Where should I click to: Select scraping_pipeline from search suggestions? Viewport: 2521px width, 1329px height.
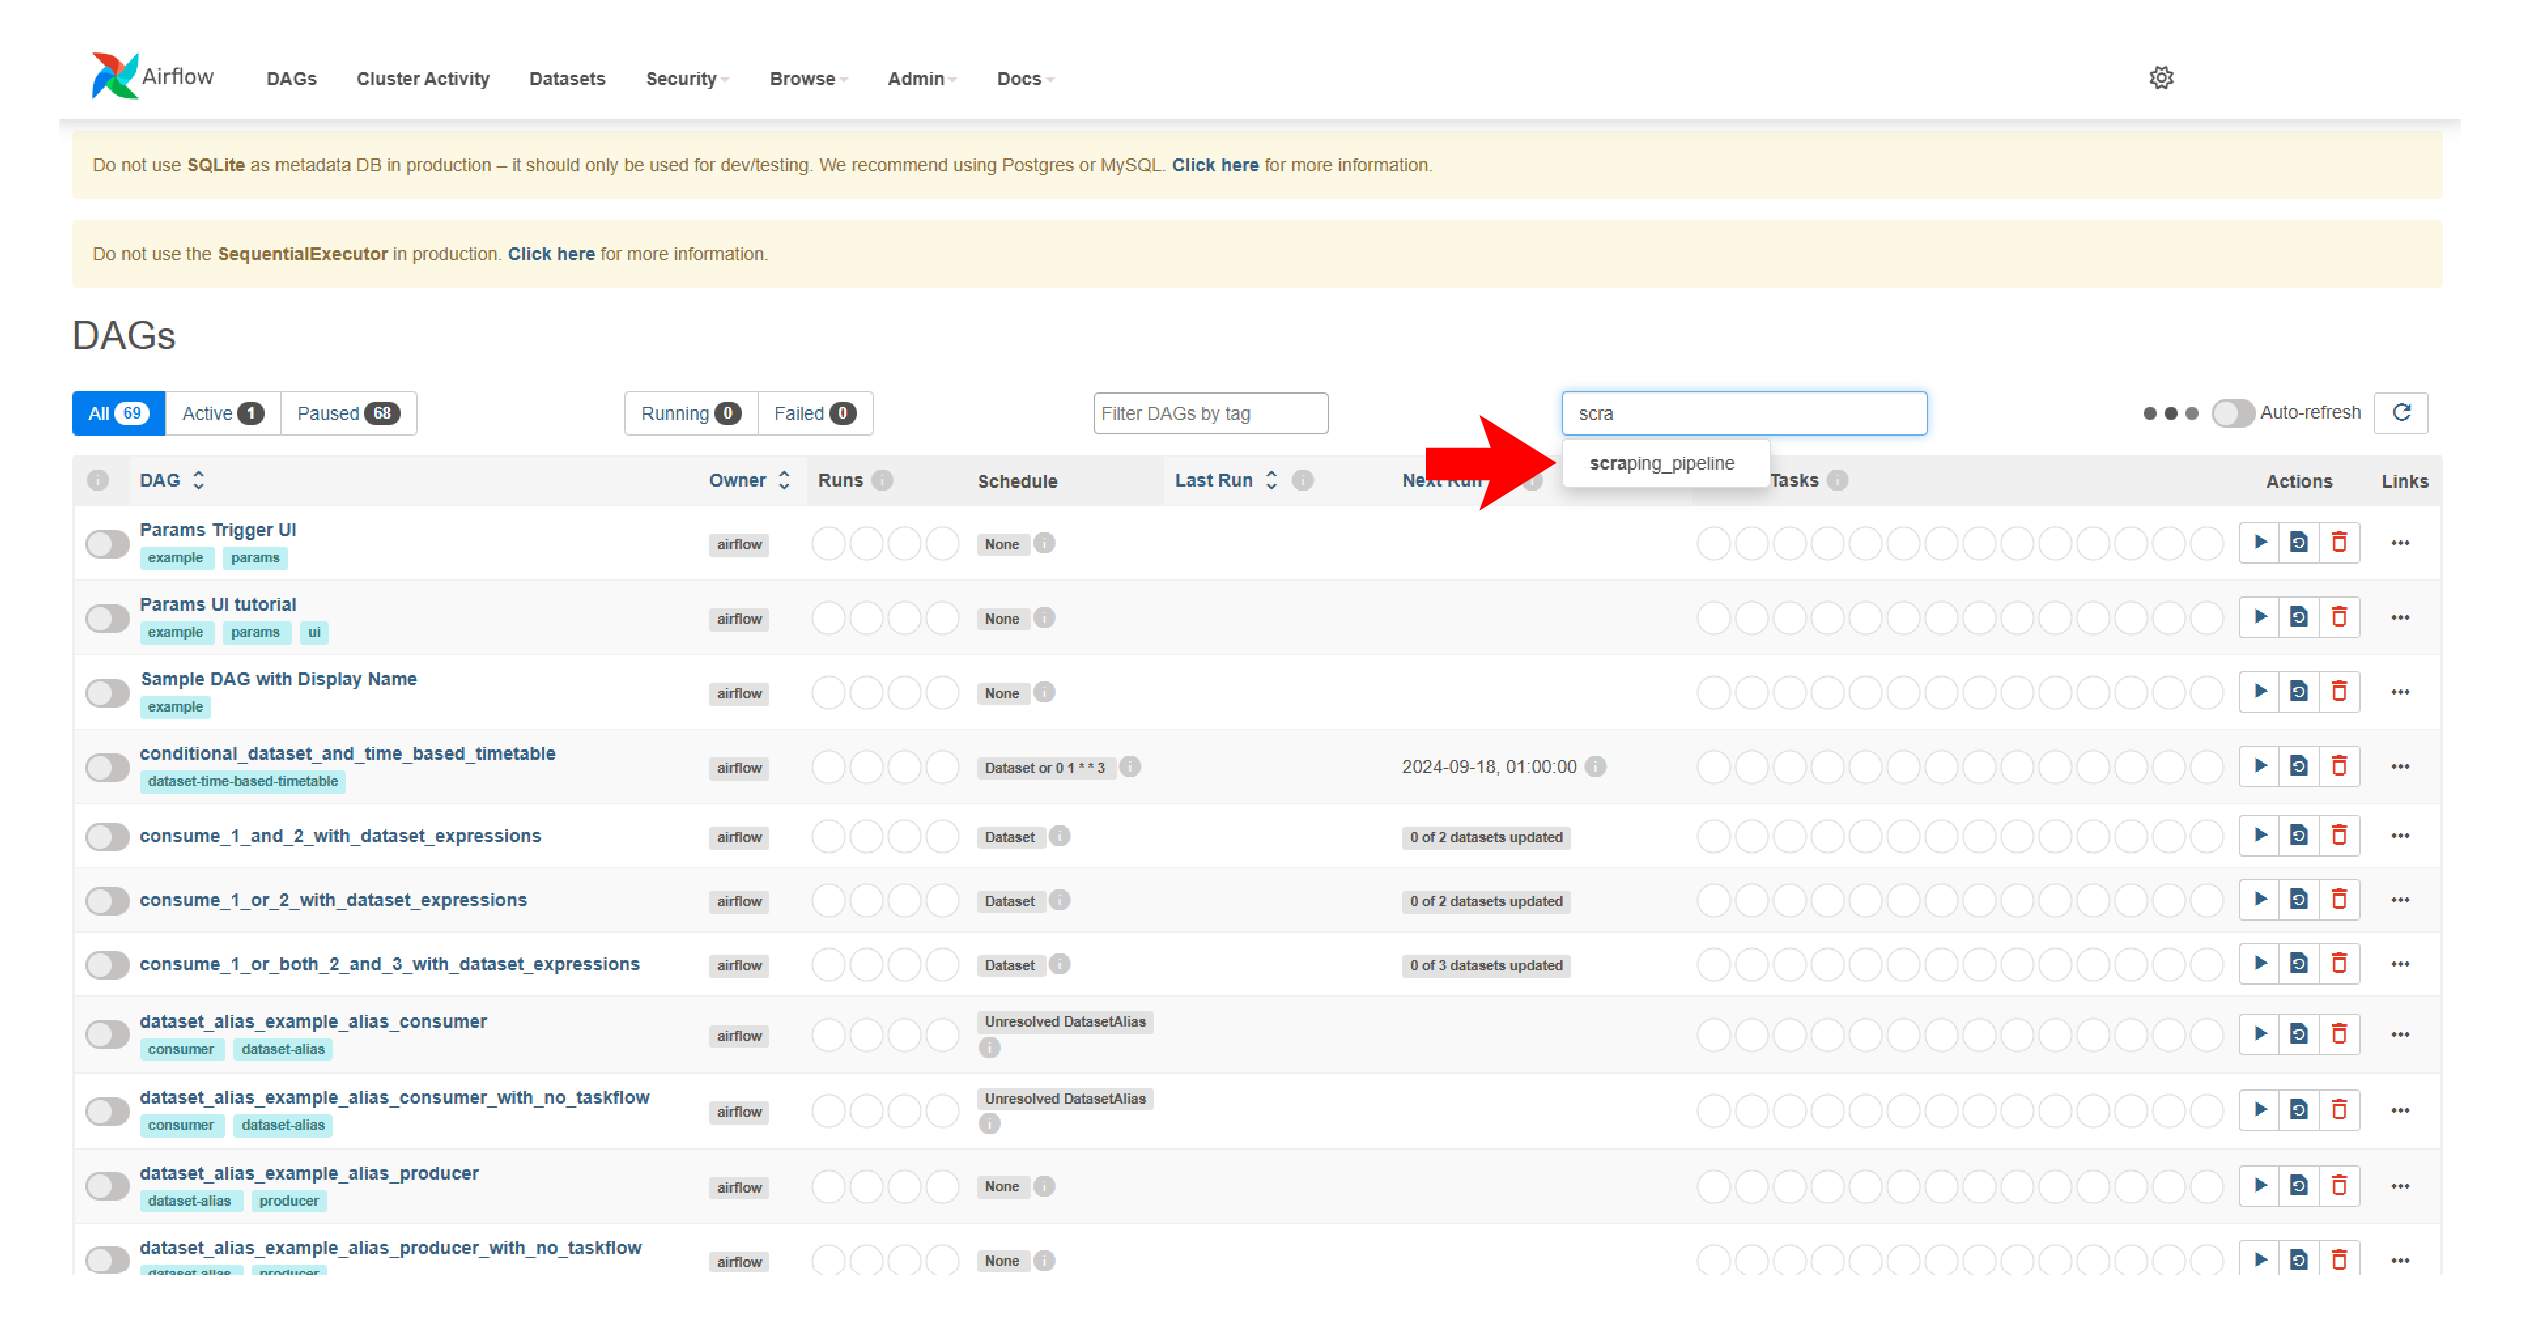coord(1662,464)
